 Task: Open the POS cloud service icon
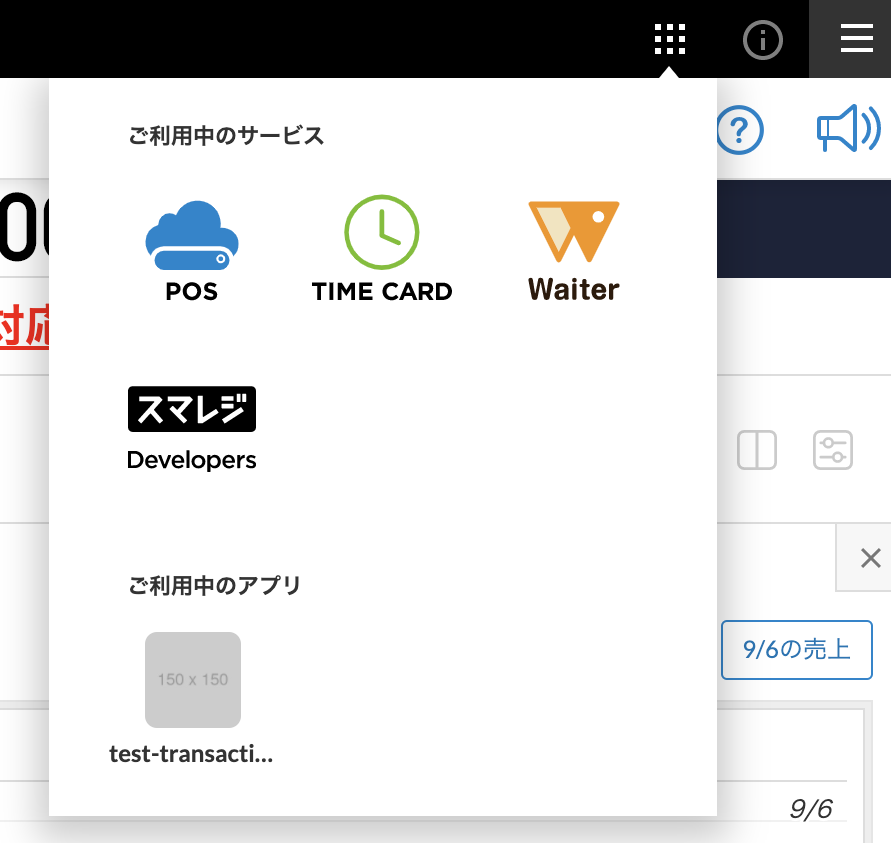[191, 236]
